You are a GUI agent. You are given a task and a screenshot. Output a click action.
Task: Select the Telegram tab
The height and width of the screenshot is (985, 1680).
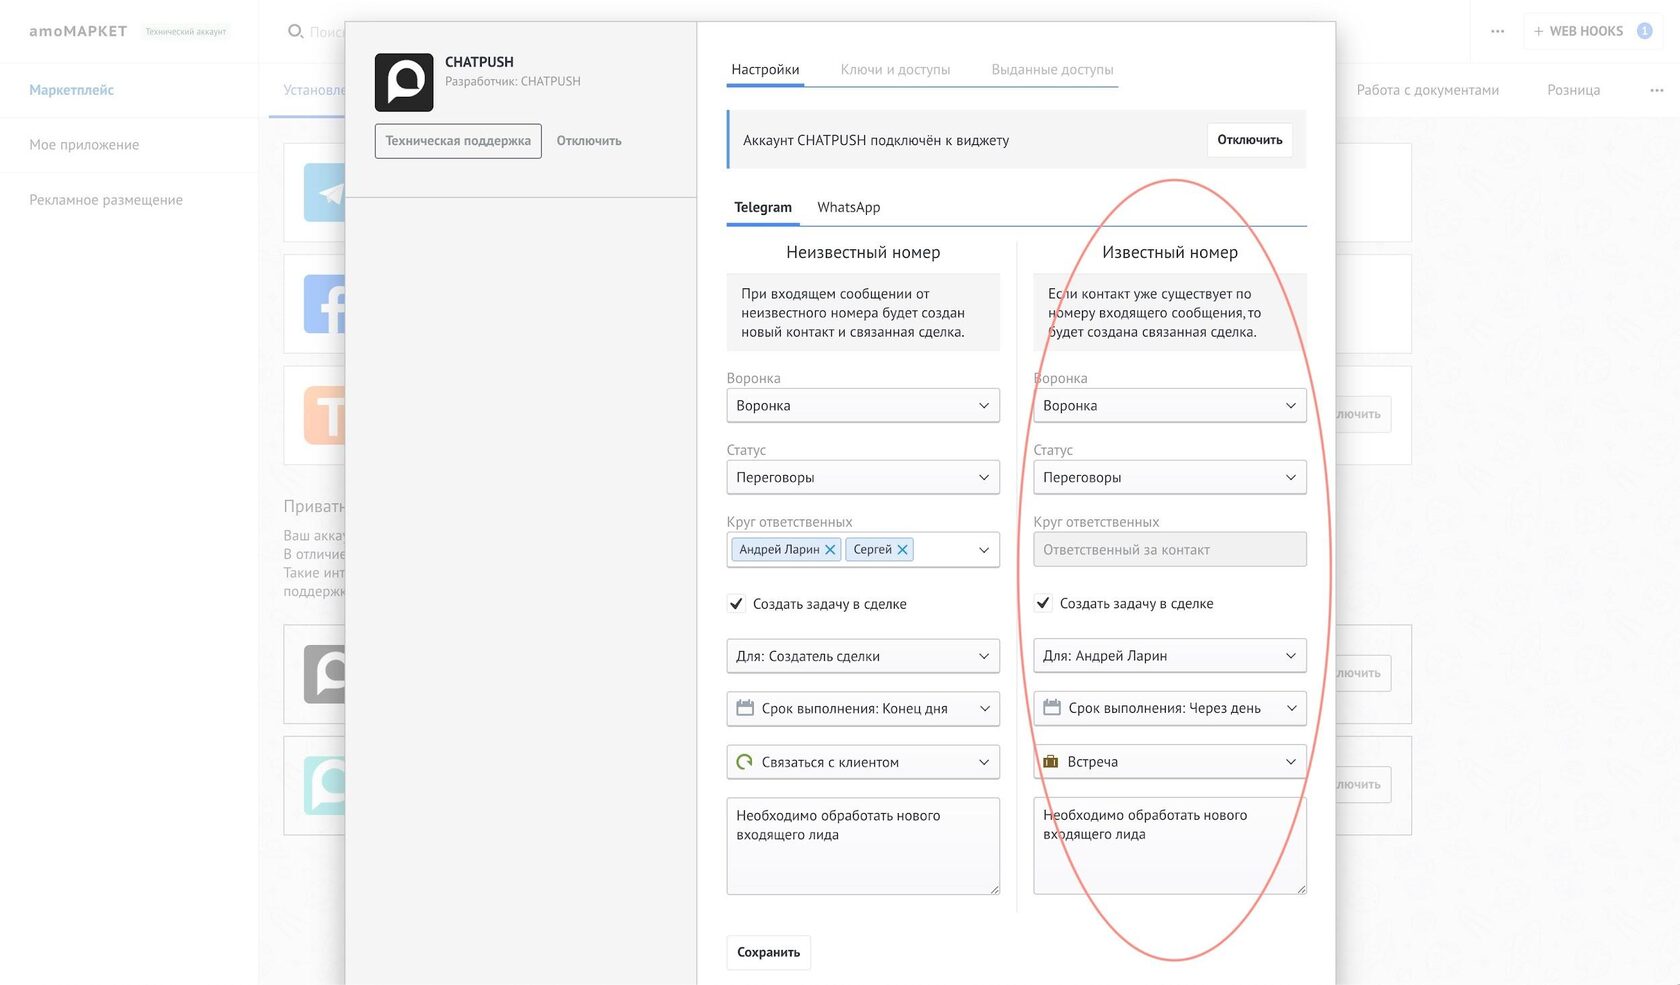tap(763, 207)
